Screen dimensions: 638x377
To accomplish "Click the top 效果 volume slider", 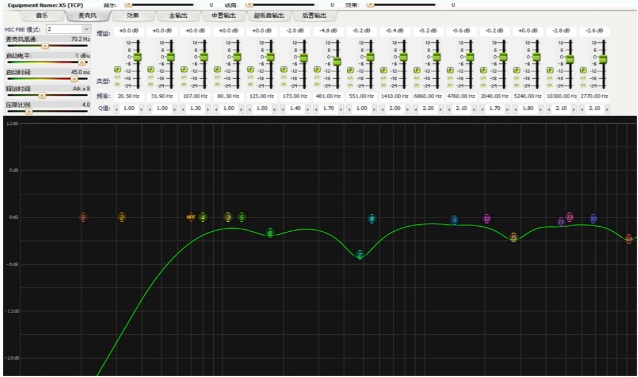I will coord(402,5).
